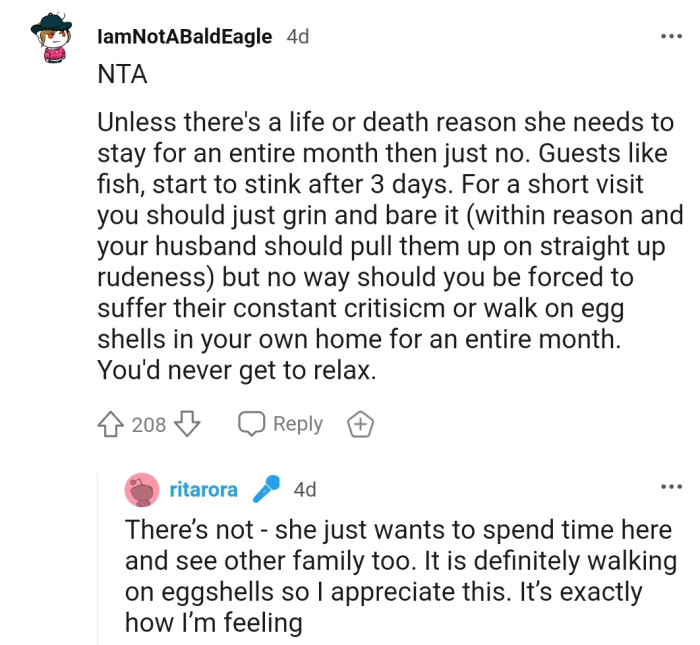The height and width of the screenshot is (645, 700).
Task: Click the 4d timestamp next to ritarora
Action: (305, 490)
